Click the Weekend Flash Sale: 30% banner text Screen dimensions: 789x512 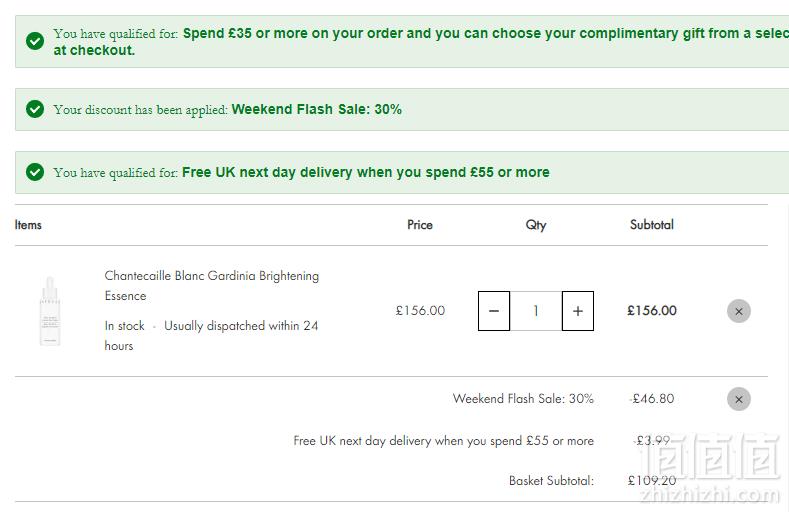tap(317, 109)
